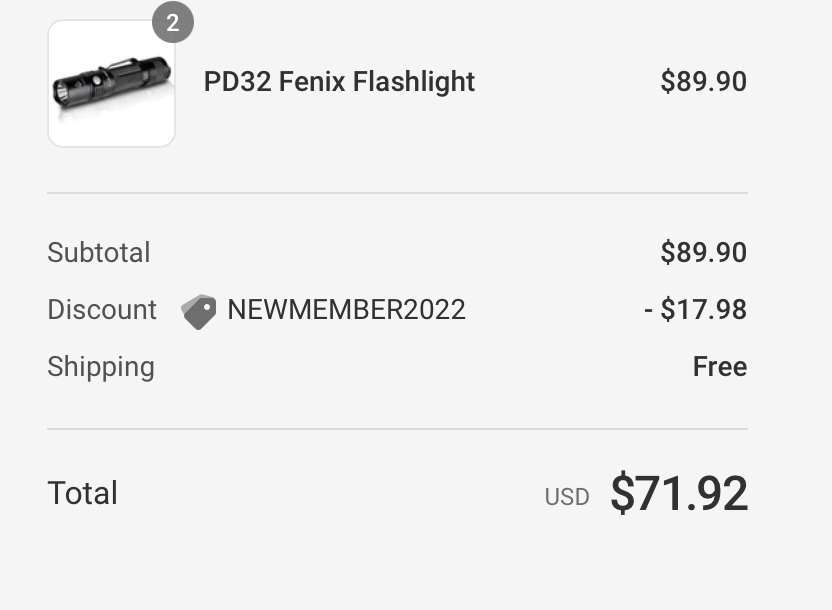Click the product price in the item row
The width and height of the screenshot is (832, 610).
pos(703,82)
